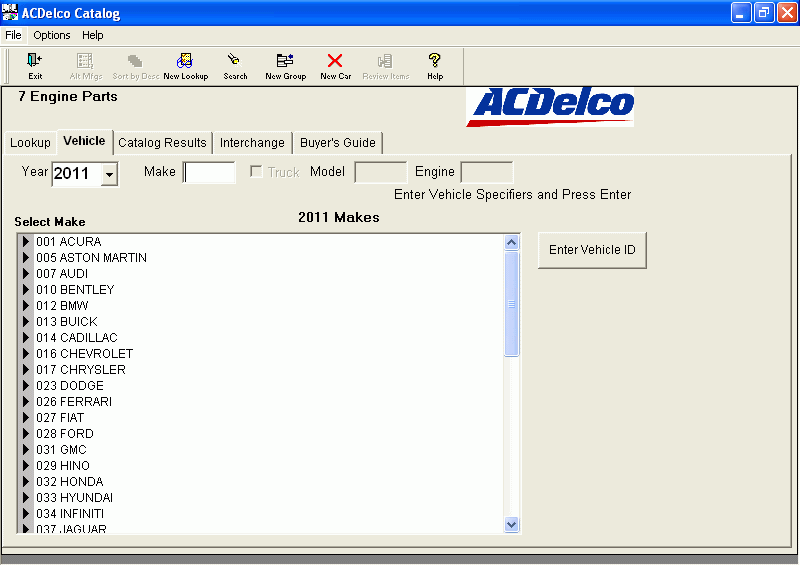Toggle the Truck checkbox
800x565 pixels.
click(256, 172)
